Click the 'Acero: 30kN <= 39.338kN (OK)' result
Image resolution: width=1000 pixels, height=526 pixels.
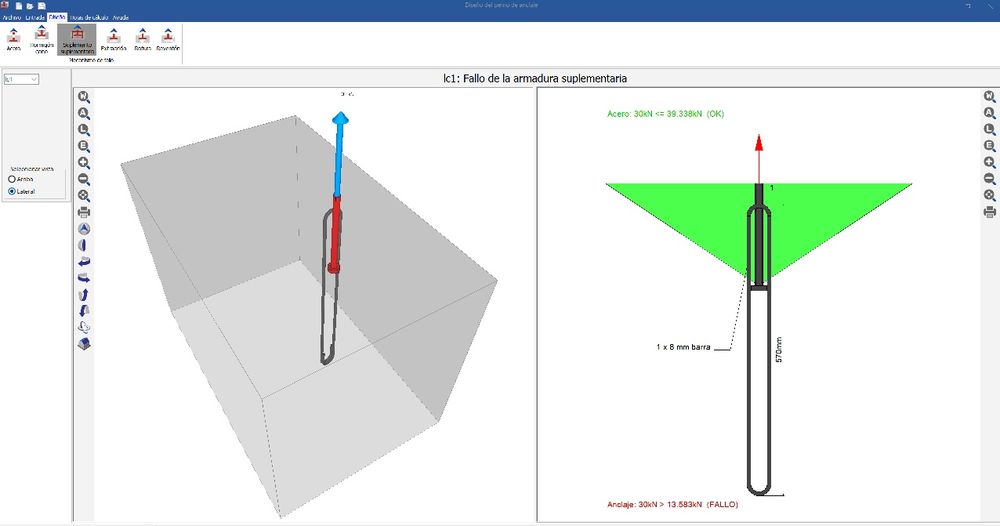[x=665, y=114]
